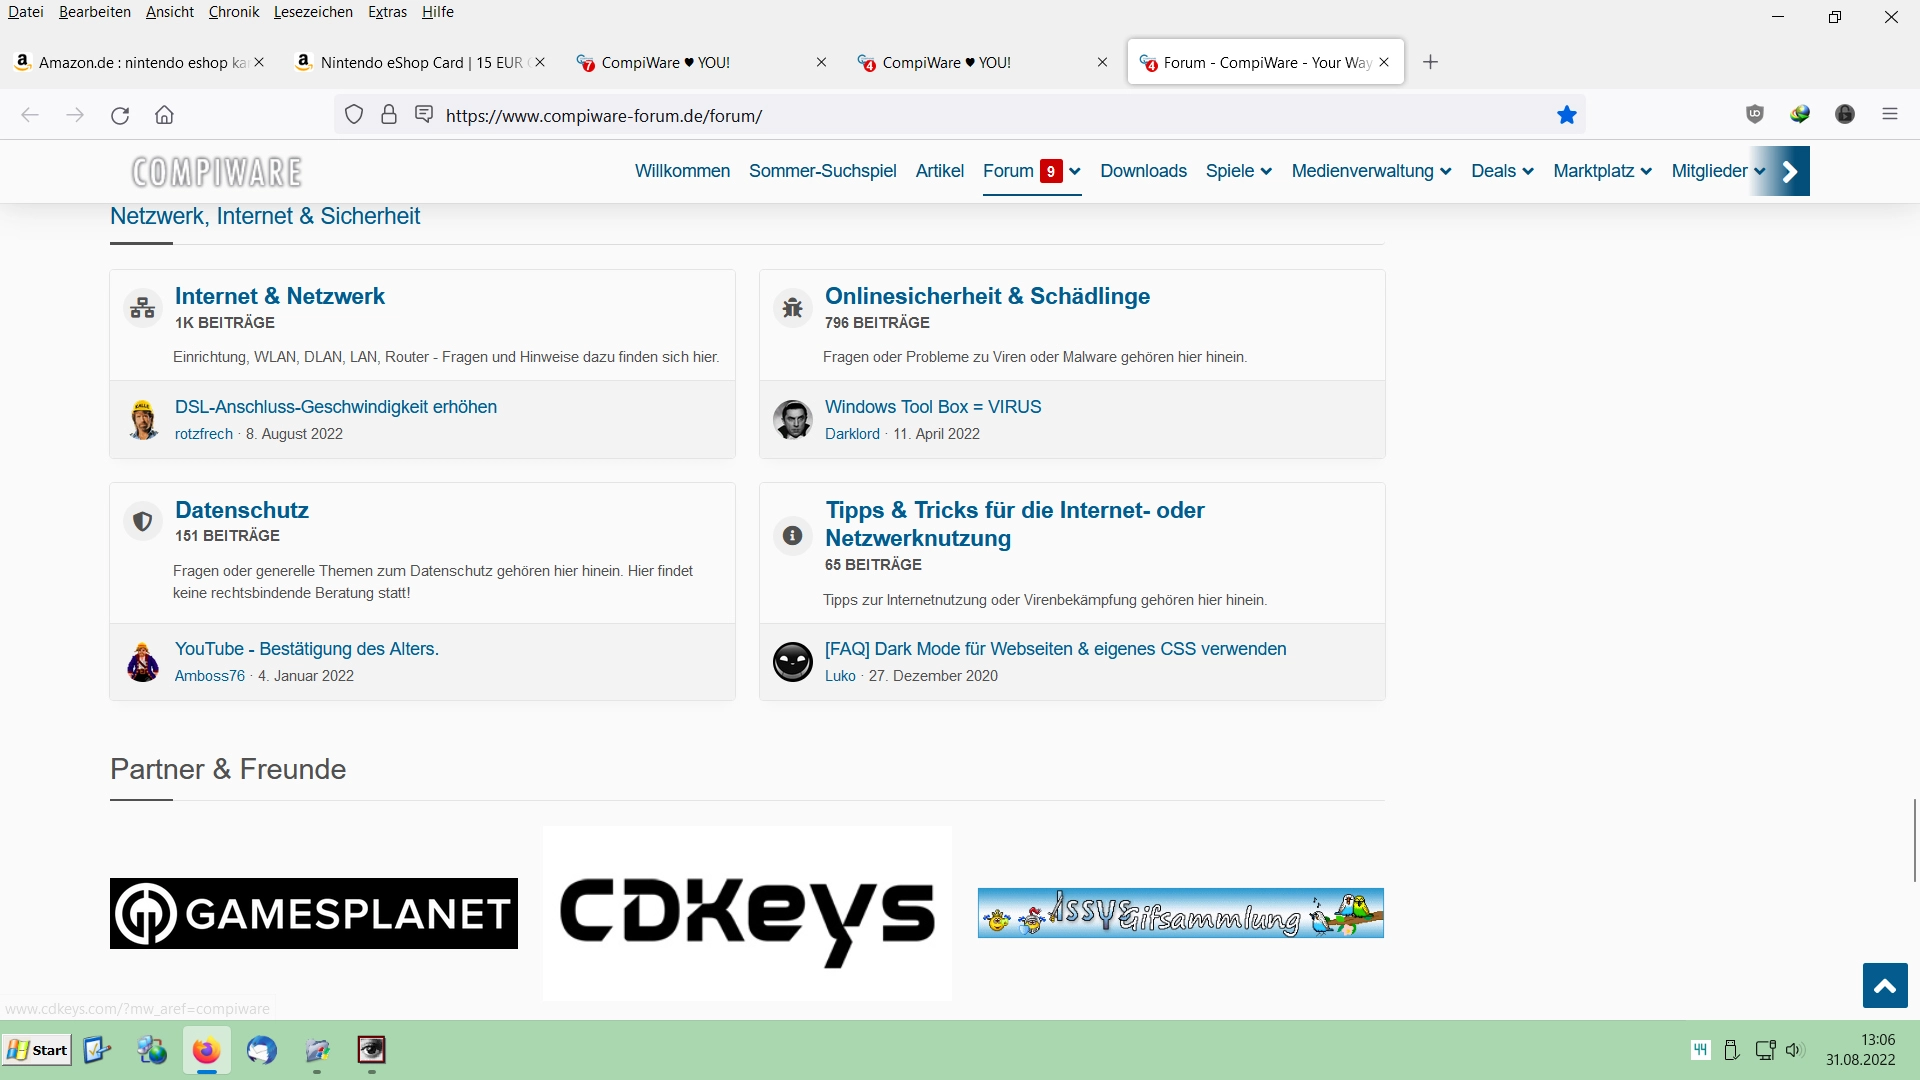Open rotzfrech's avatar

click(143, 420)
